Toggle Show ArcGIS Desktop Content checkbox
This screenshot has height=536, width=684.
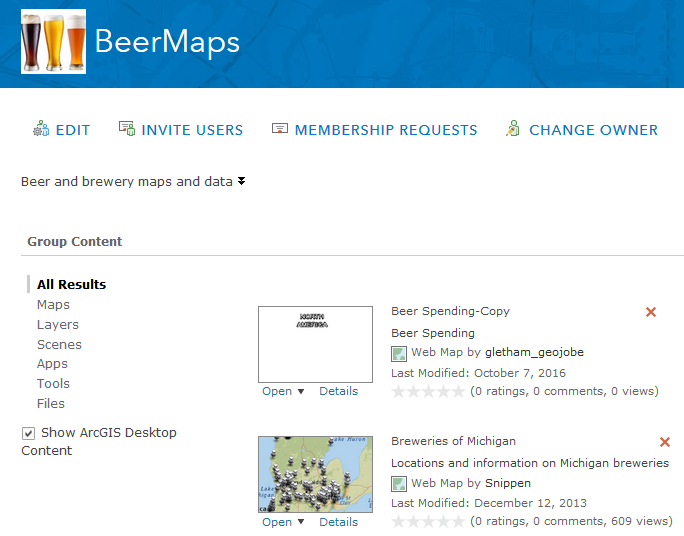[28, 433]
